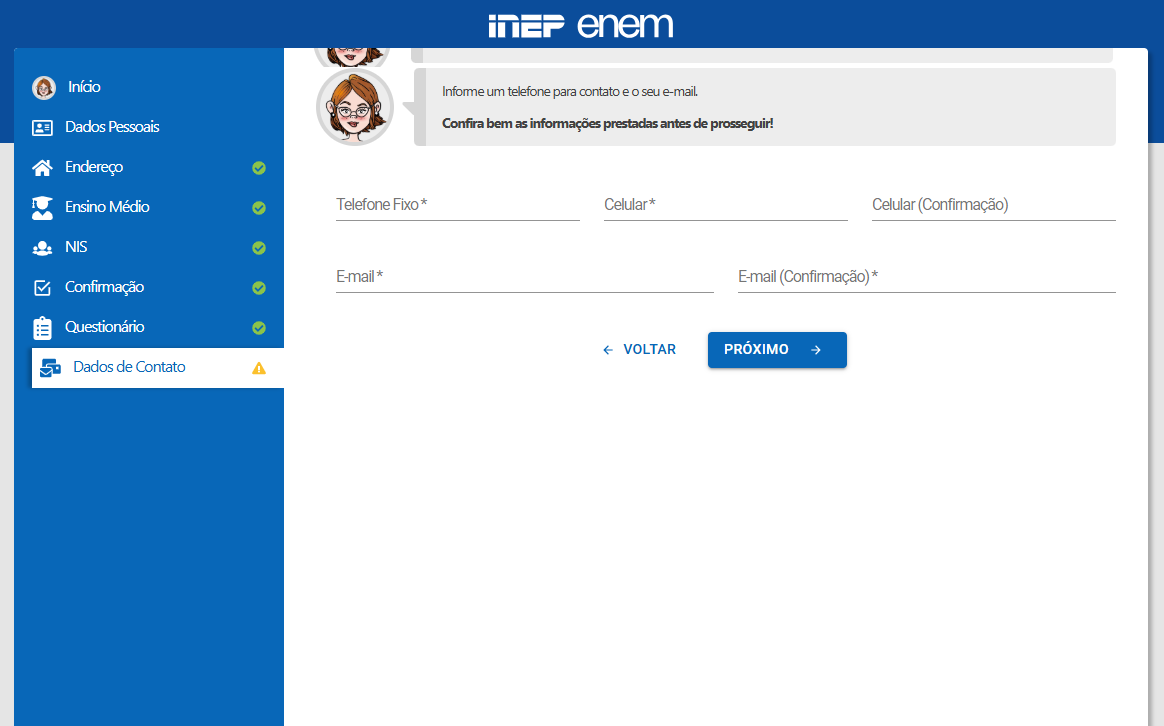The height and width of the screenshot is (726, 1164).
Task: Focus the Telefone Fixo input field
Action: point(457,205)
